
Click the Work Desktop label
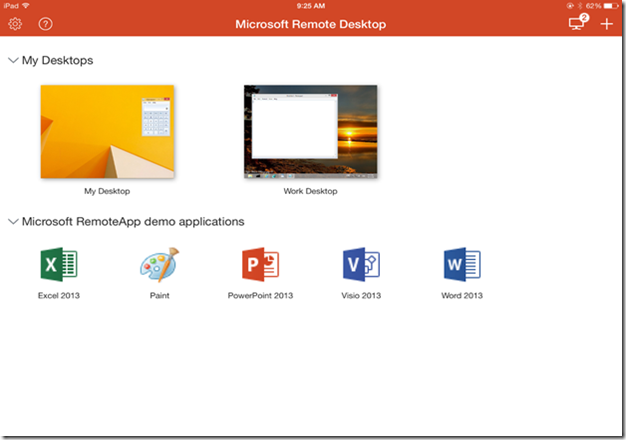(x=311, y=191)
